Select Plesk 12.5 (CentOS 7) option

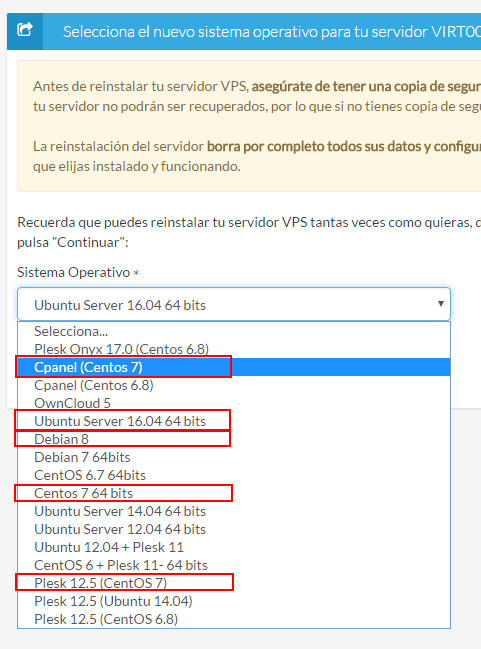233,583
